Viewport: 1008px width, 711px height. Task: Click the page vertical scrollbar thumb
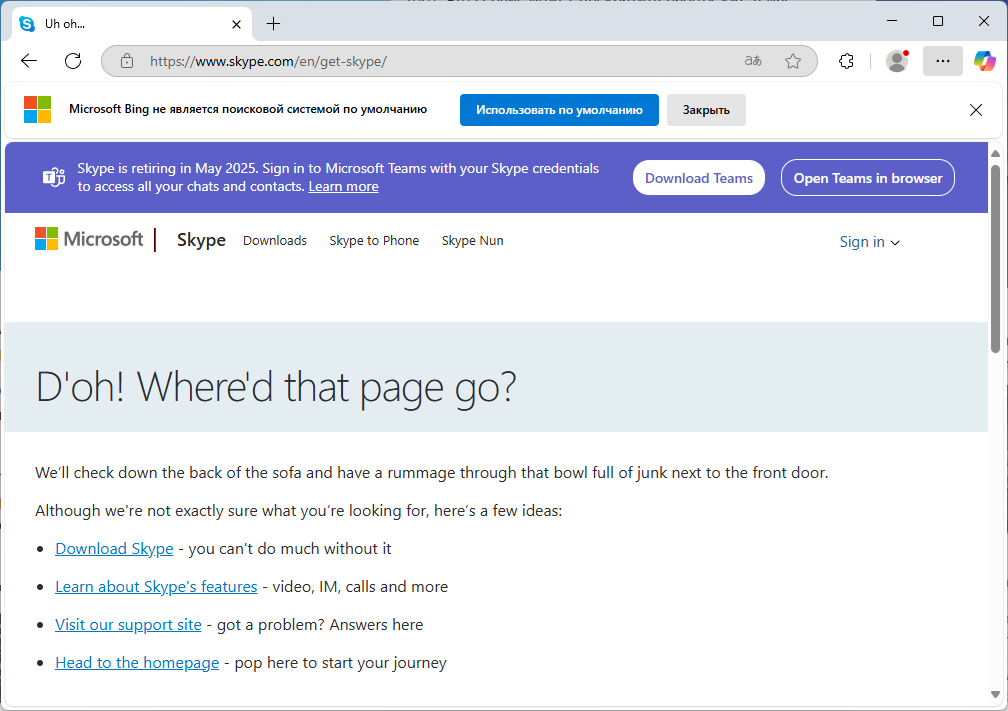(x=995, y=257)
